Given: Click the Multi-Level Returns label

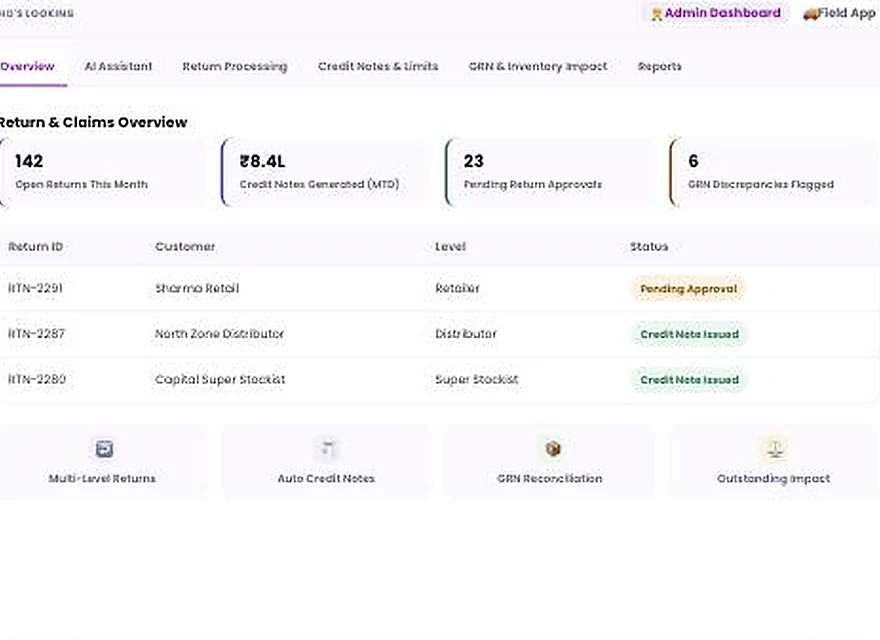Looking at the screenshot, I should pyautogui.click(x=102, y=478).
